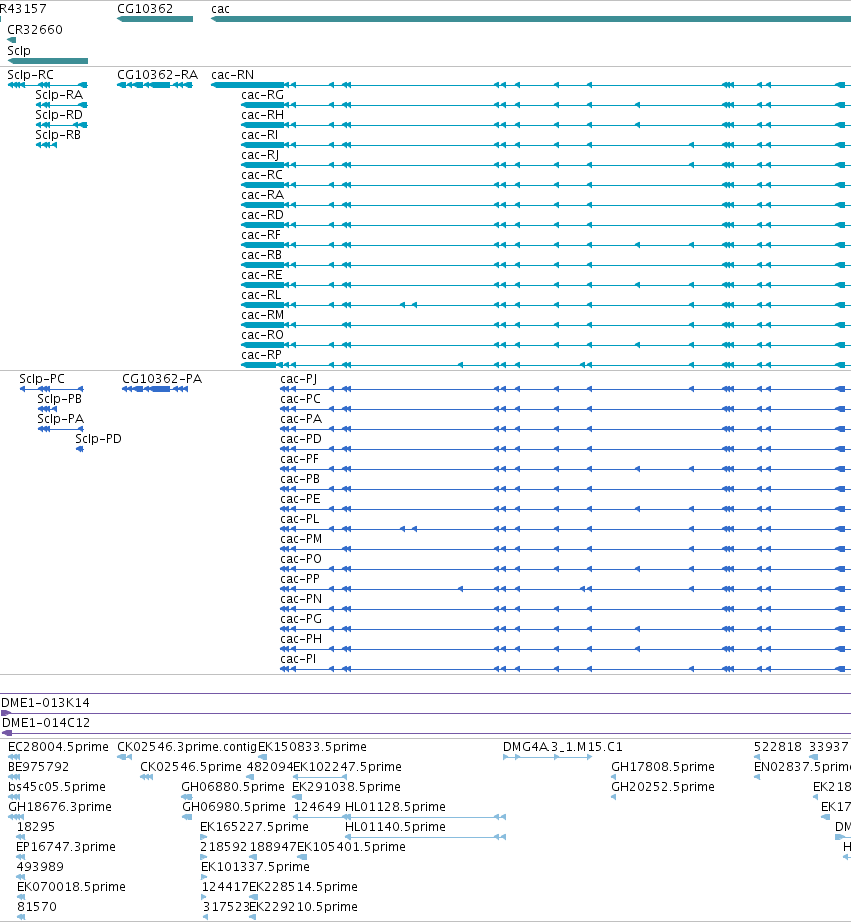Click the cac-PL protein label
The width and height of the screenshot is (851, 922).
click(300, 519)
